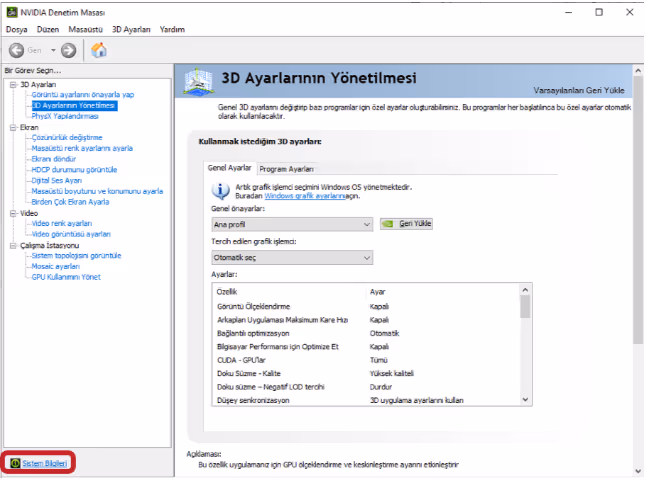Select Video görüntüsü ayarları
The height and width of the screenshot is (480, 646).
click(x=71, y=234)
